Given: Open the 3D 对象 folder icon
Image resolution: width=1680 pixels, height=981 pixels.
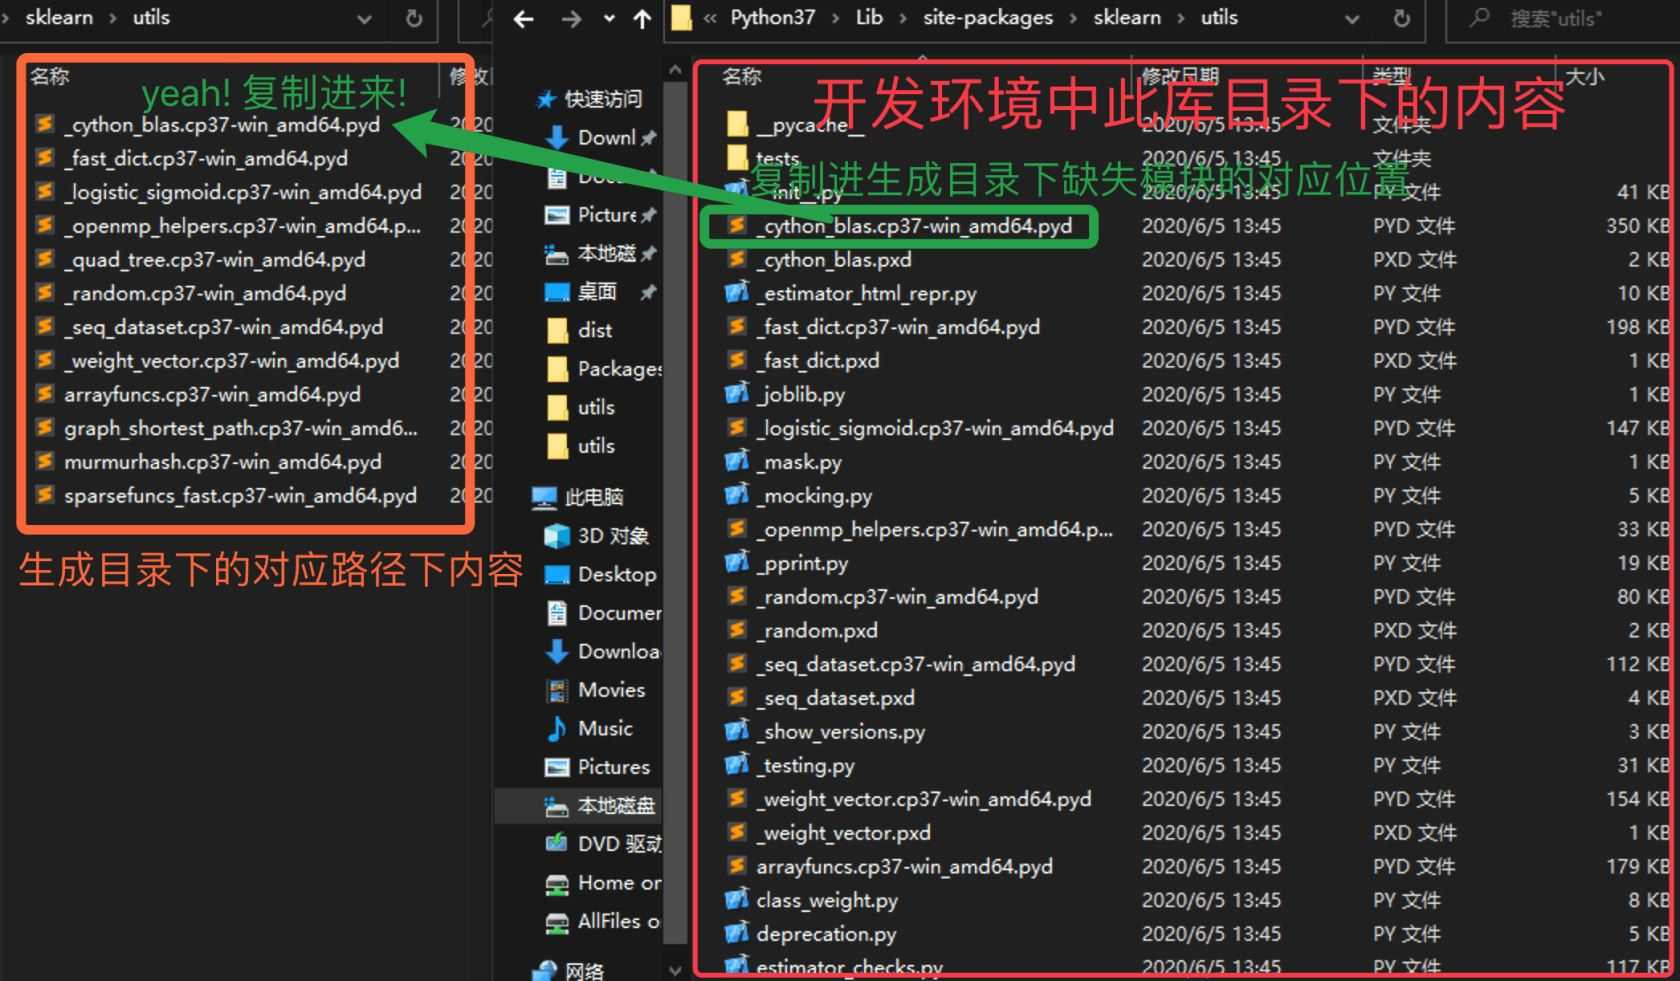Looking at the screenshot, I should 557,536.
